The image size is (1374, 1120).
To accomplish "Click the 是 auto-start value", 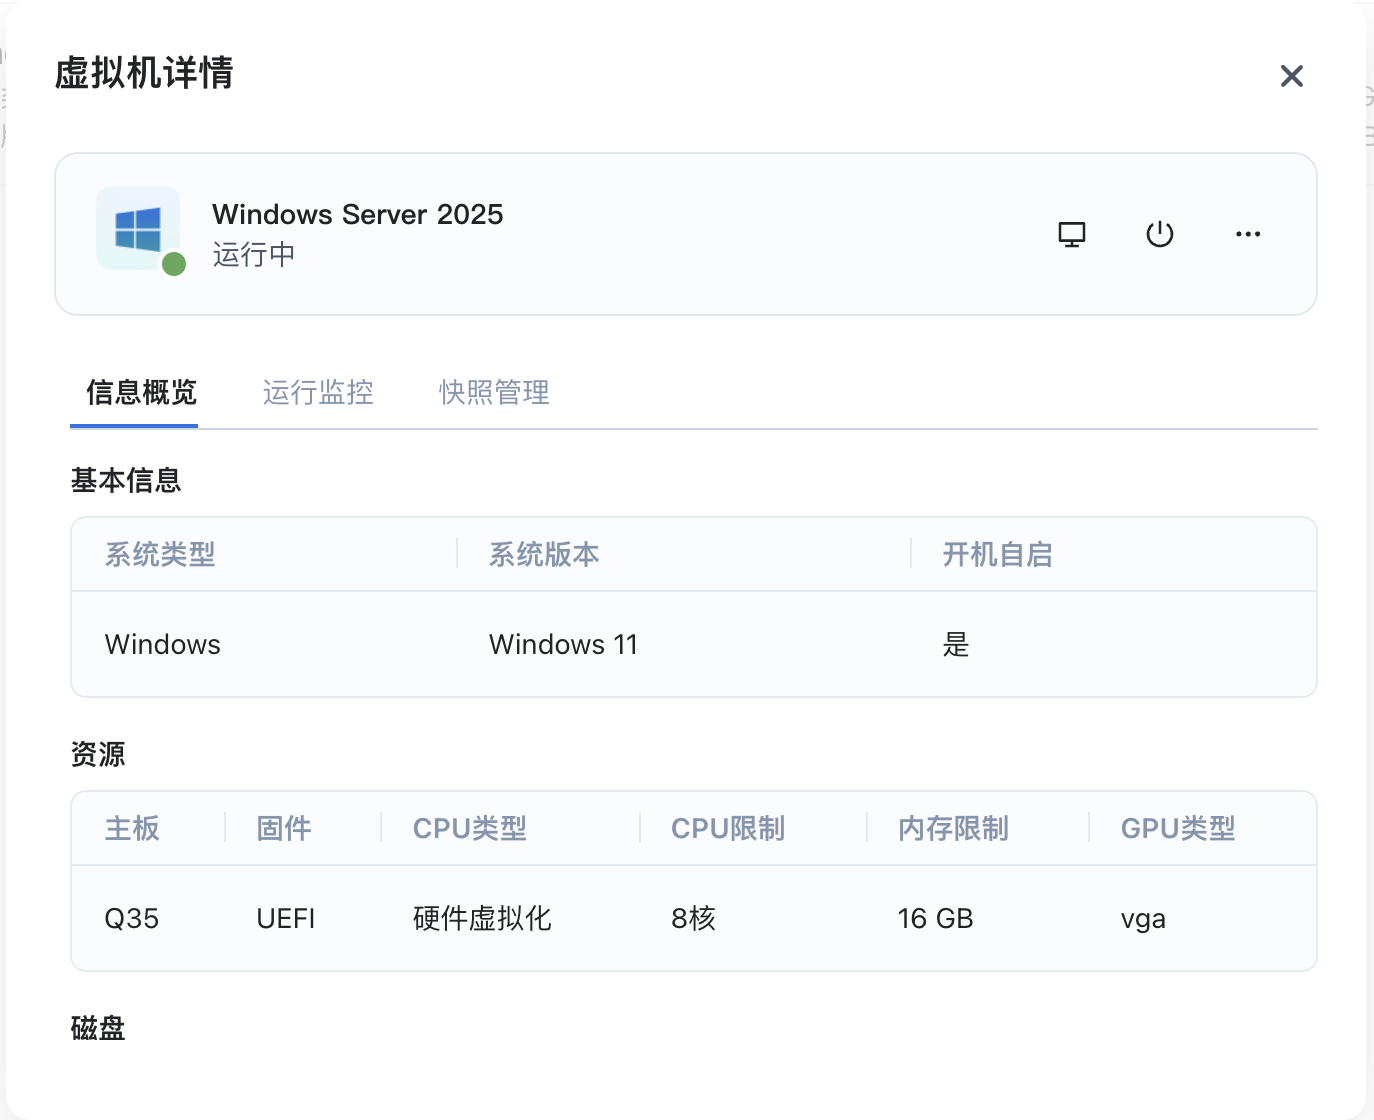I will point(956,644).
